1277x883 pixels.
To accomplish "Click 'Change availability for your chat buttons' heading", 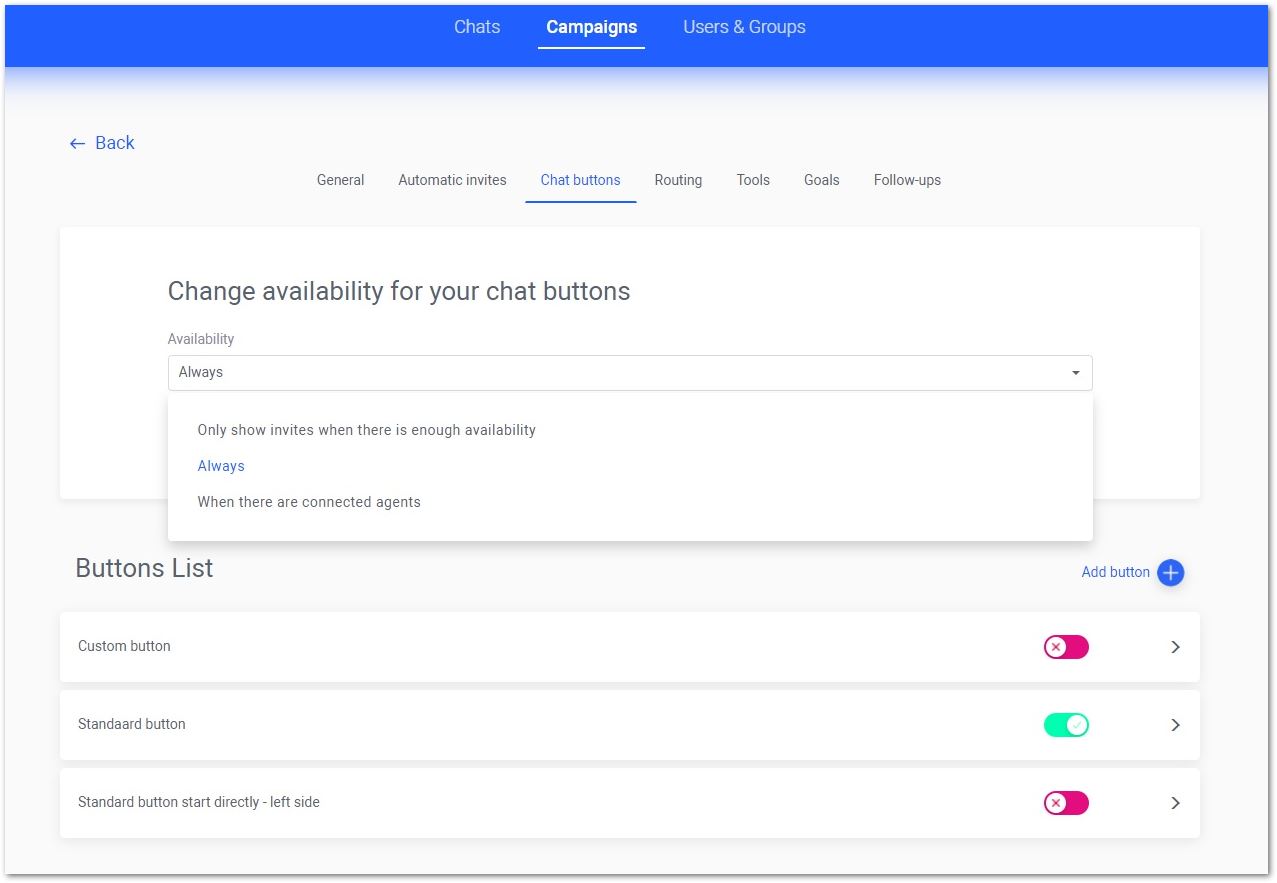I will [x=399, y=291].
